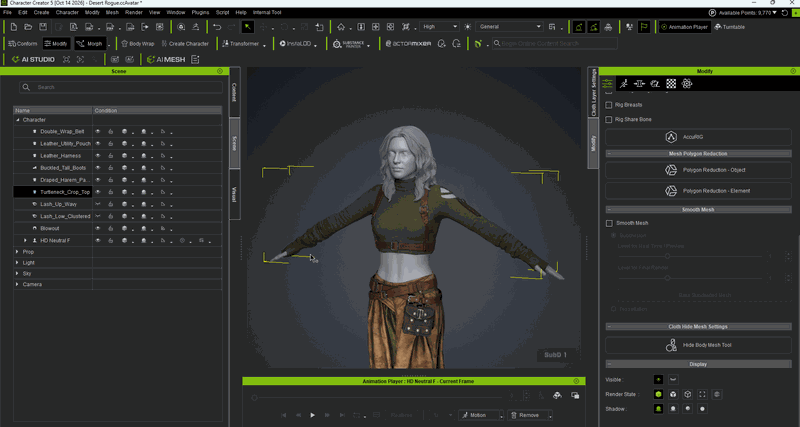Click the Save Project floppy icon
The width and height of the screenshot is (800, 427).
[43, 27]
